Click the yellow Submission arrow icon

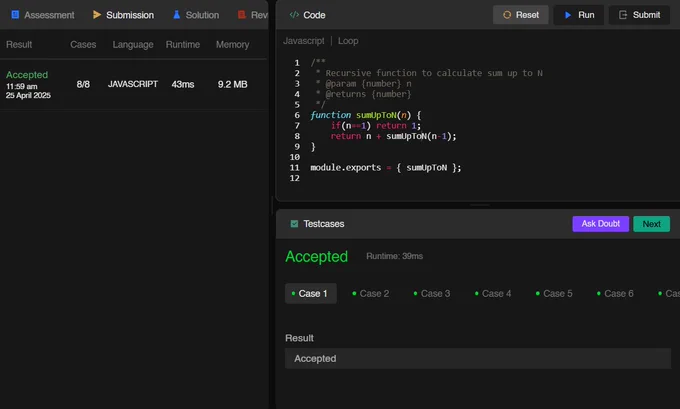pos(97,15)
